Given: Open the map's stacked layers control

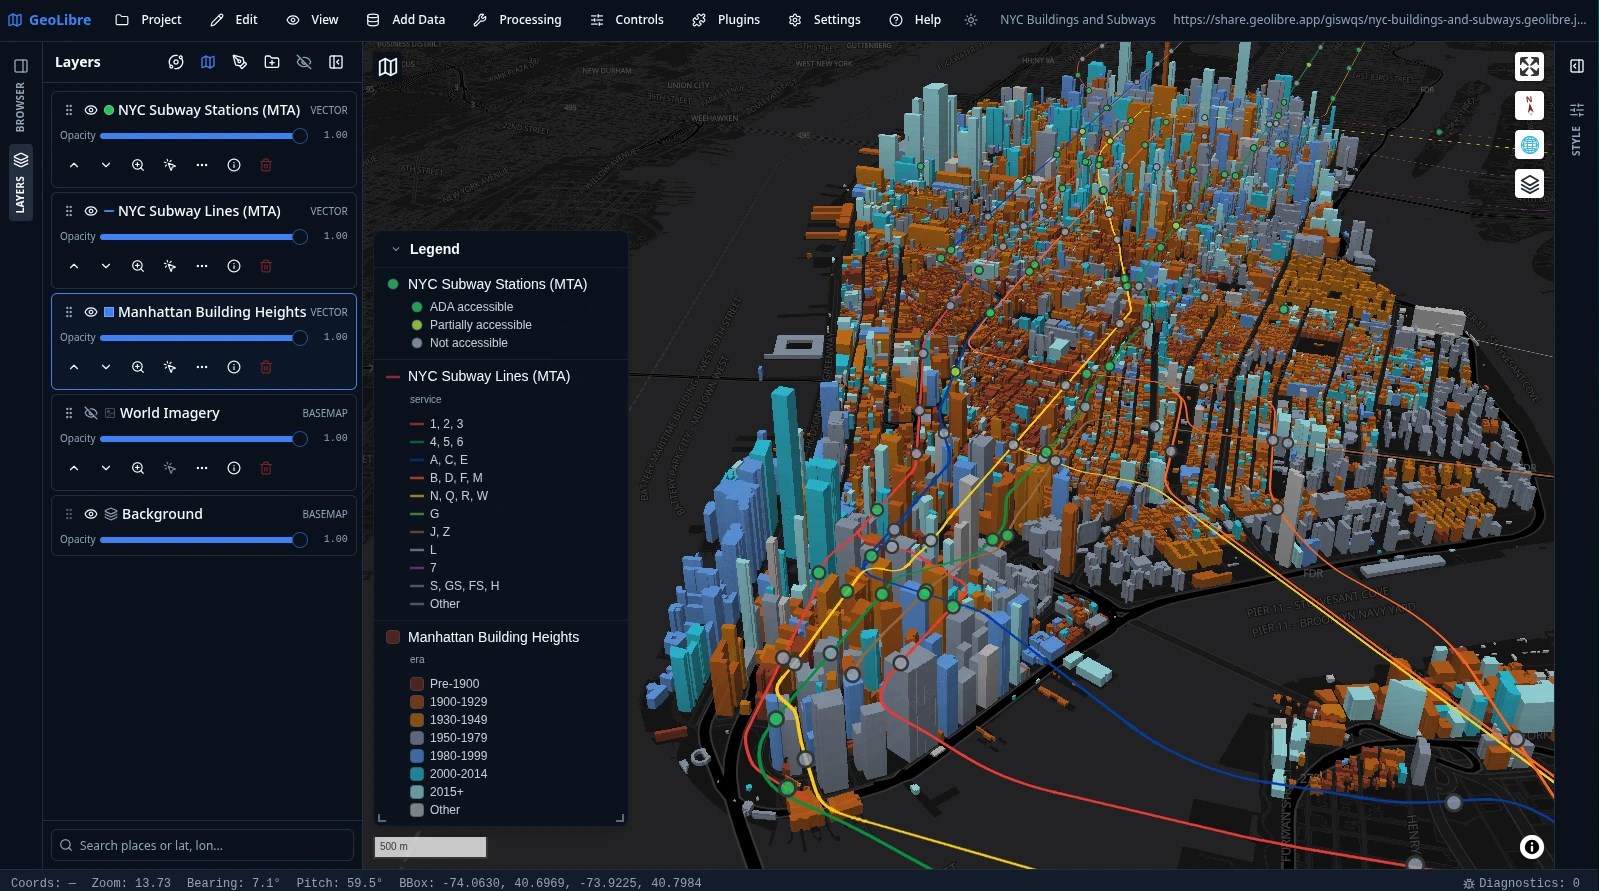Looking at the screenshot, I should coord(1529,184).
